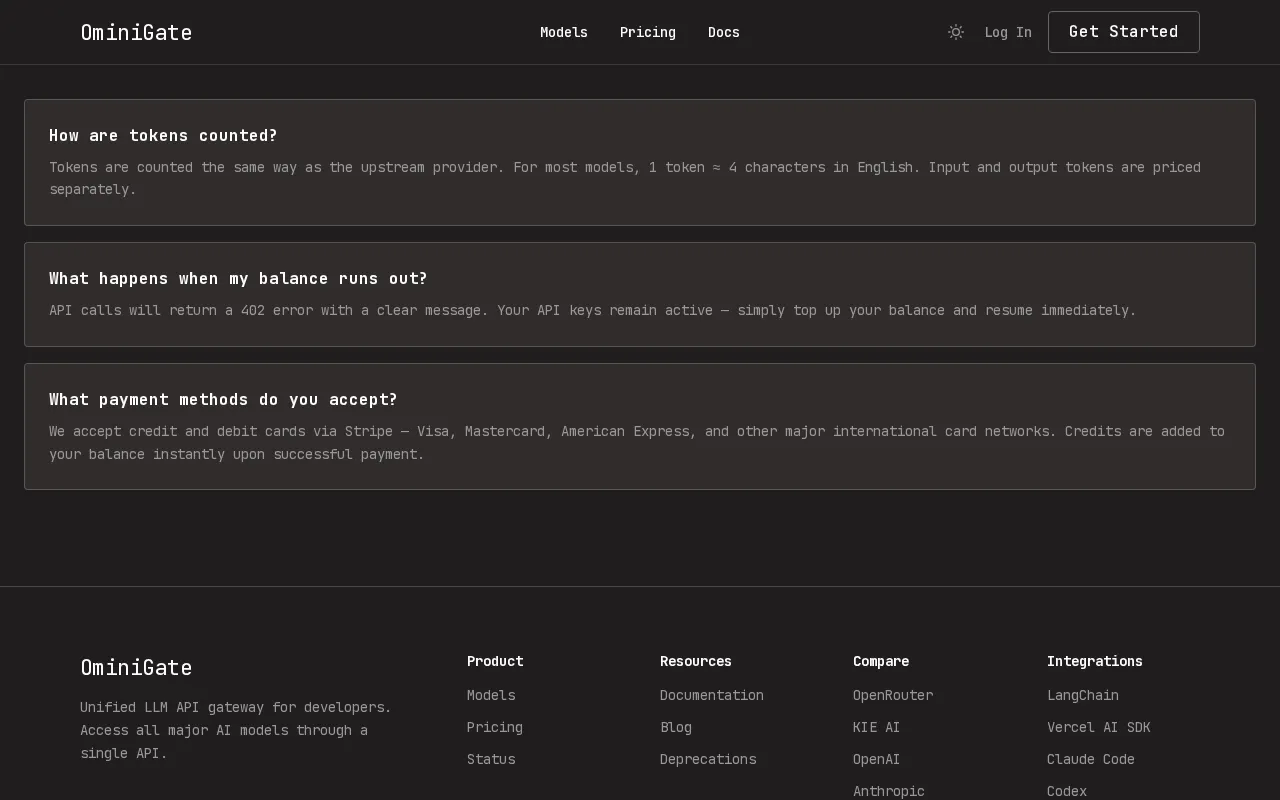Open the footer Status link
The width and height of the screenshot is (1280, 800).
point(491,759)
